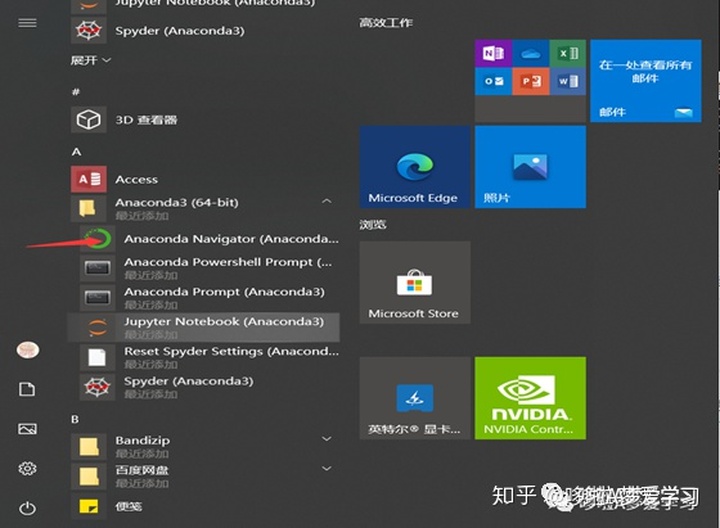This screenshot has height=528, width=720.
Task: Open the Microsoft Store tile
Action: 415,282
